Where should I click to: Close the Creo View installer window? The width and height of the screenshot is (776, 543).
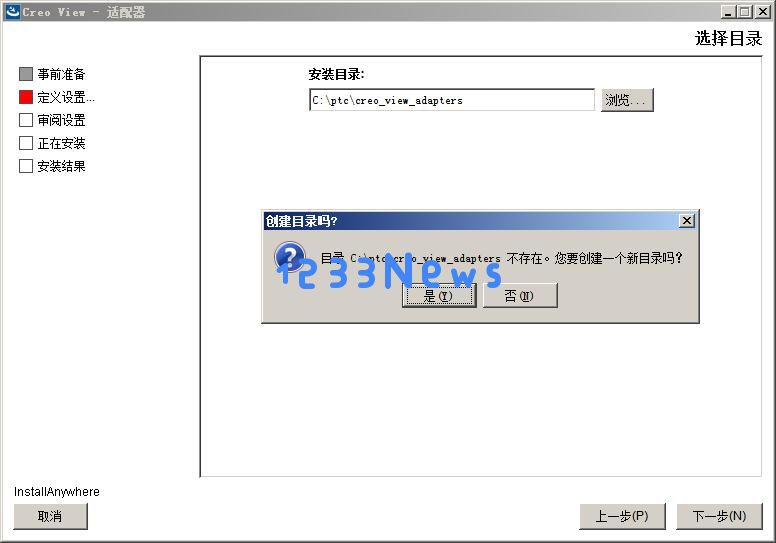[762, 12]
